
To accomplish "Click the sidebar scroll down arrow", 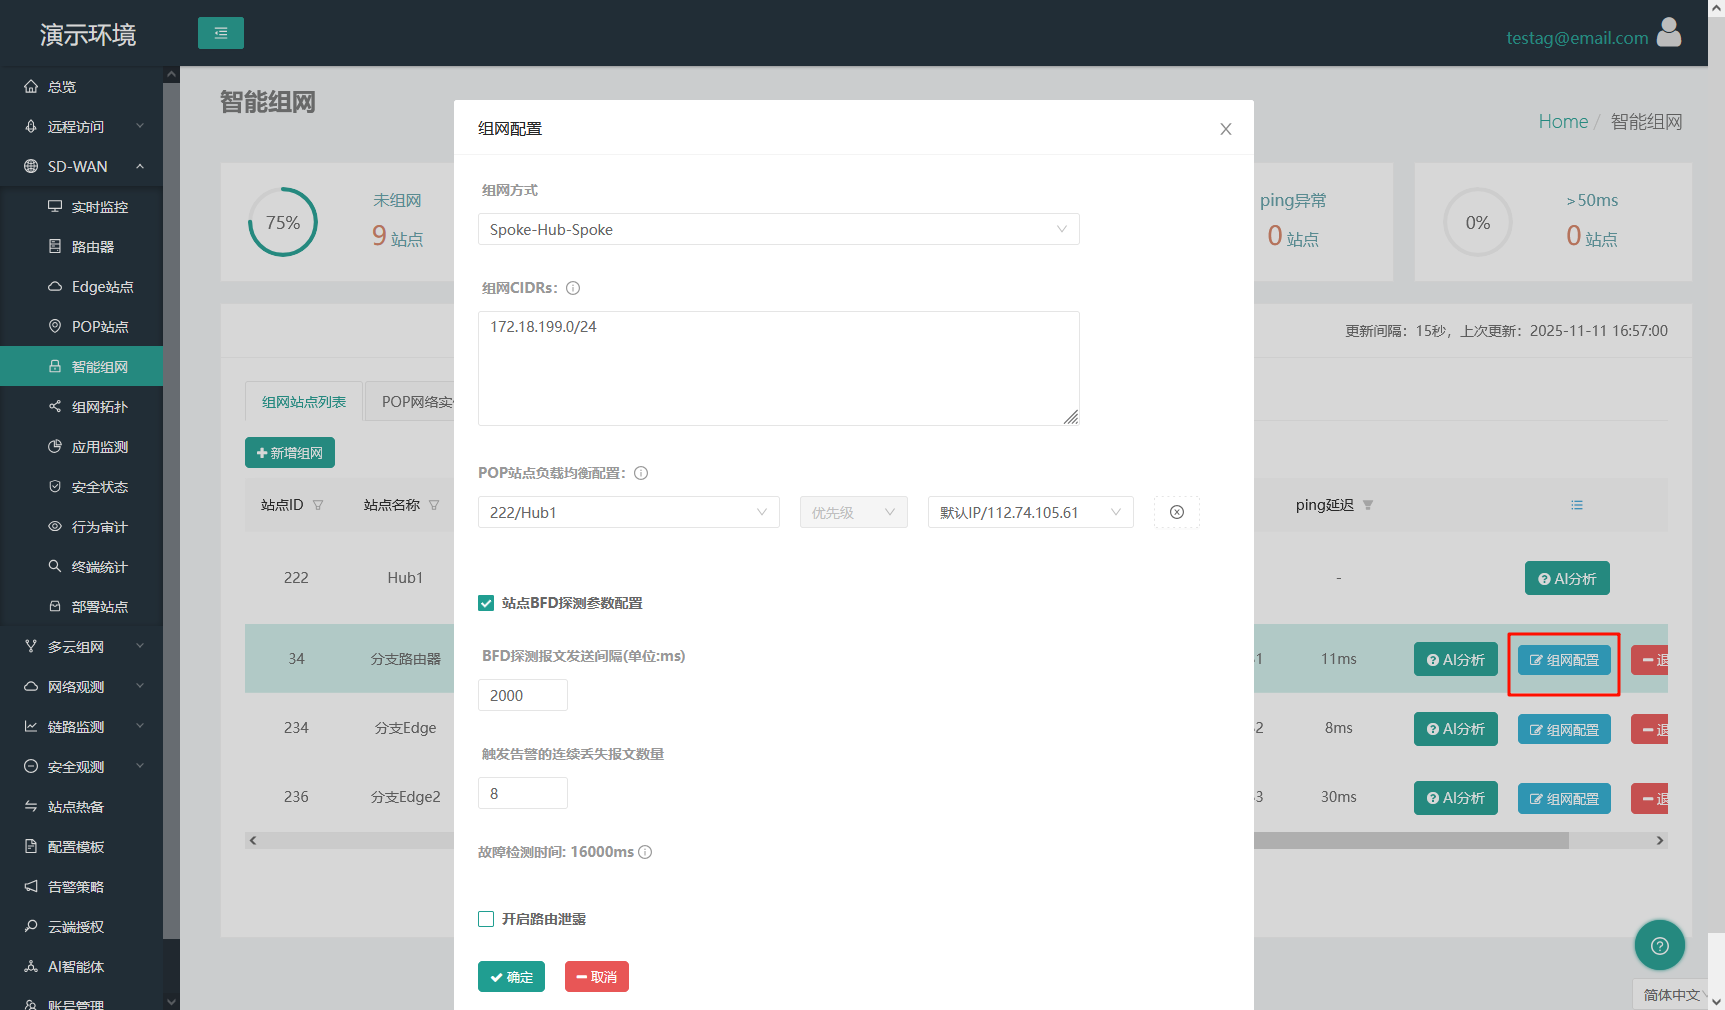I will [x=171, y=1001].
